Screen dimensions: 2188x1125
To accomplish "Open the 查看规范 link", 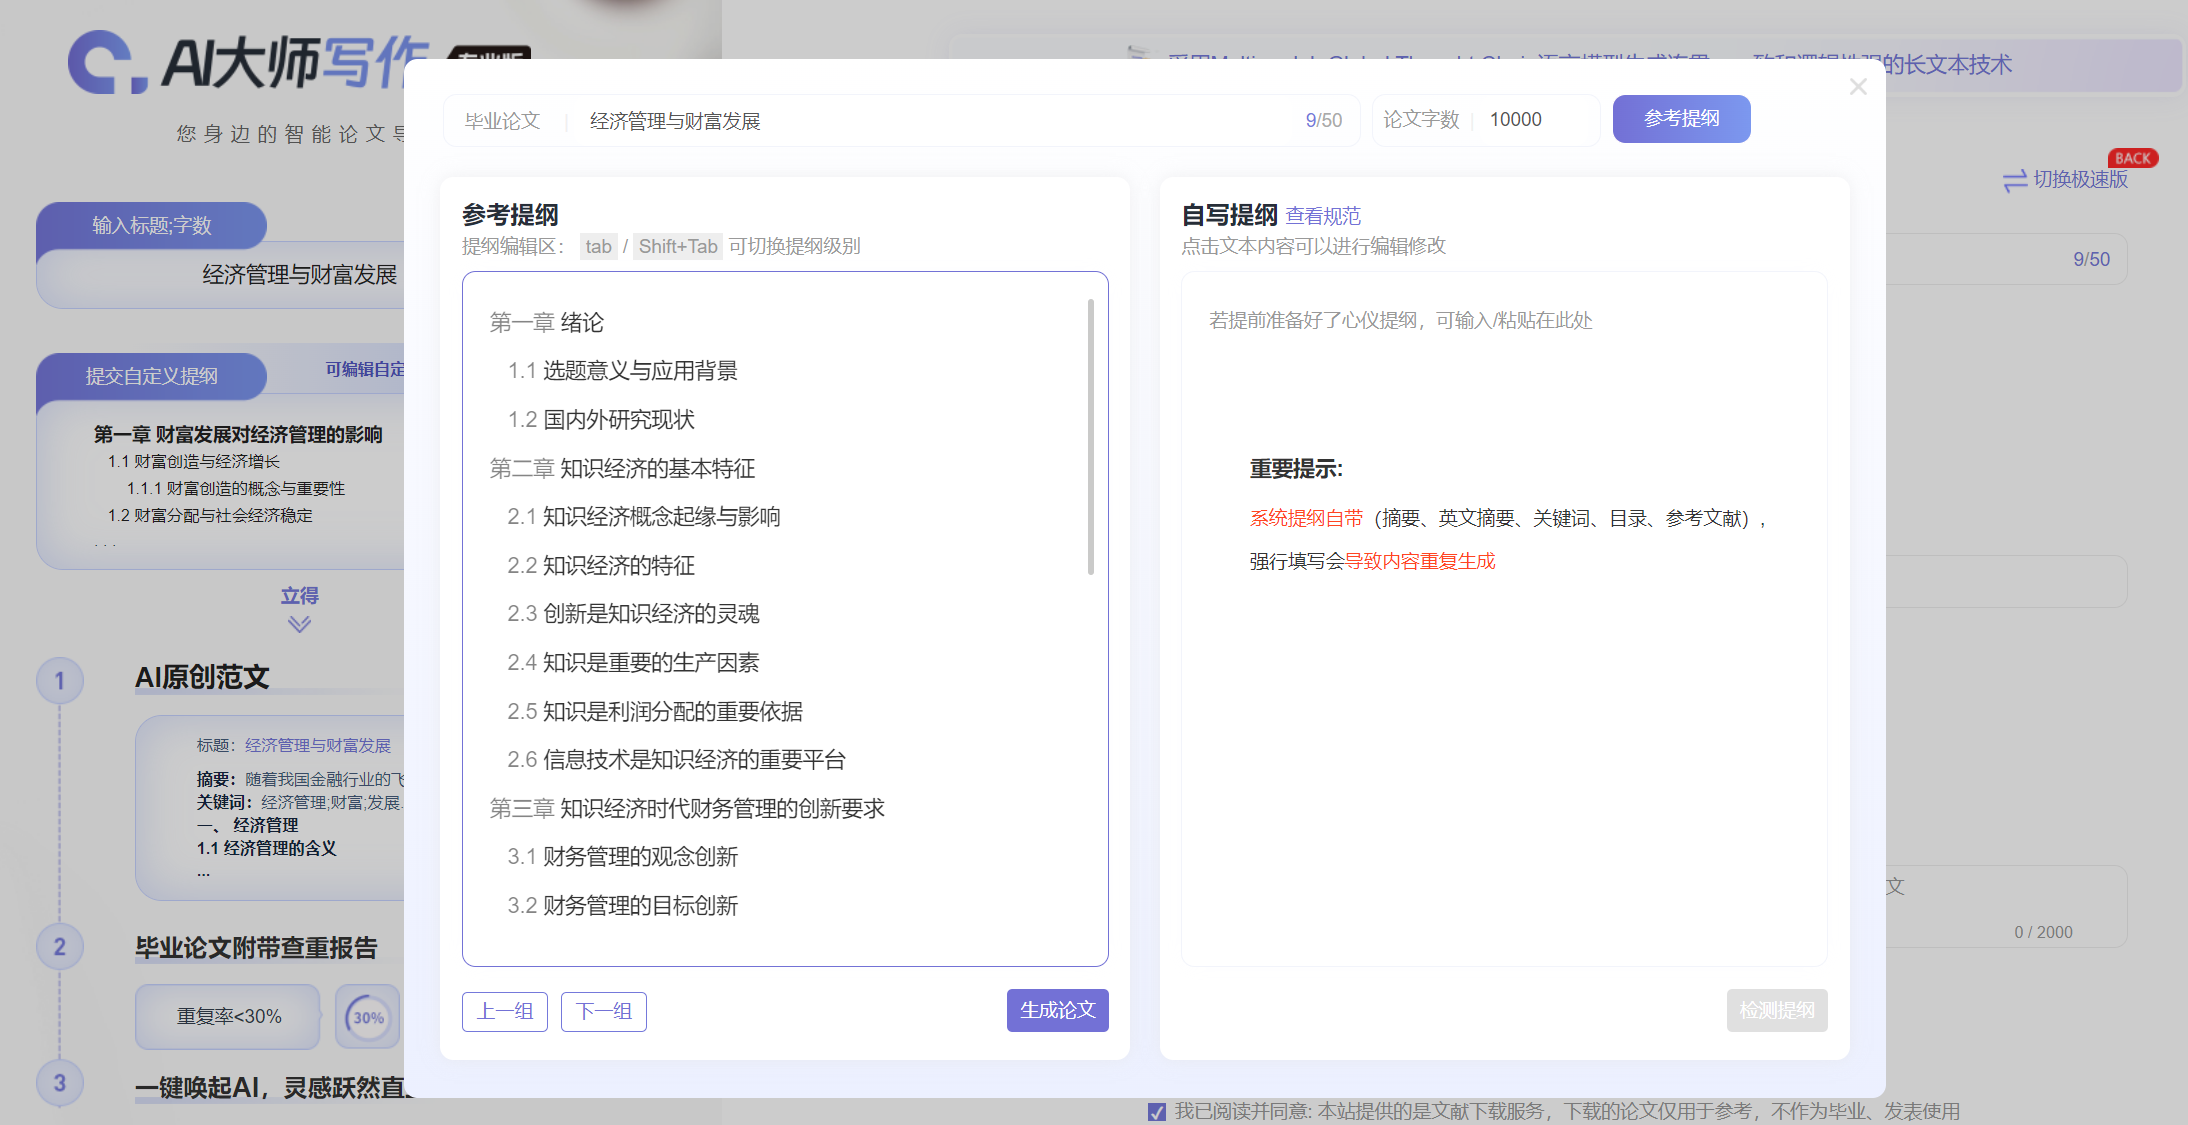I will (1322, 216).
